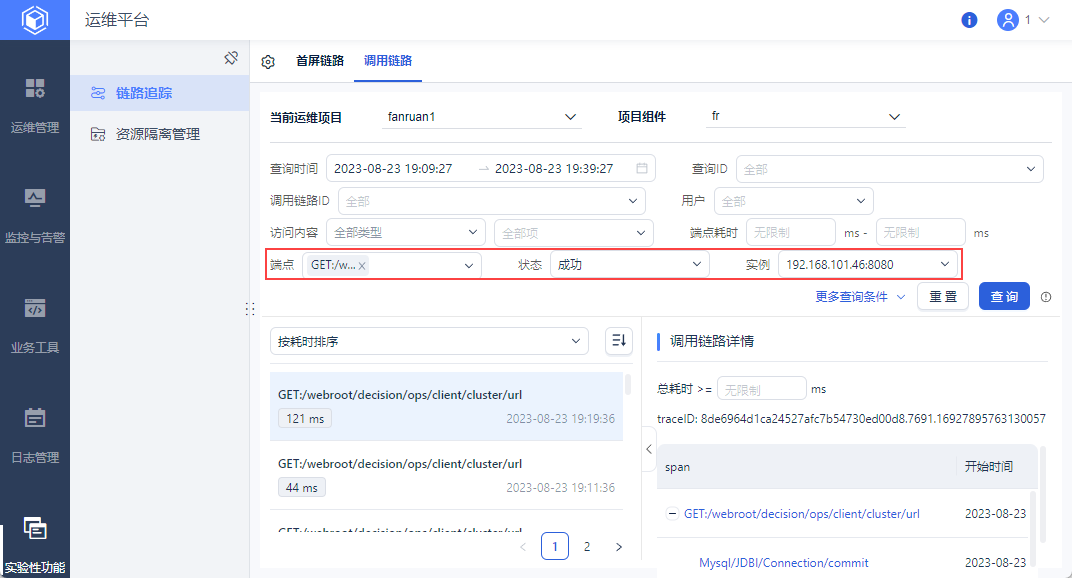Open 业务工具 sidebar section
Image resolution: width=1072 pixels, height=578 pixels.
tap(35, 326)
